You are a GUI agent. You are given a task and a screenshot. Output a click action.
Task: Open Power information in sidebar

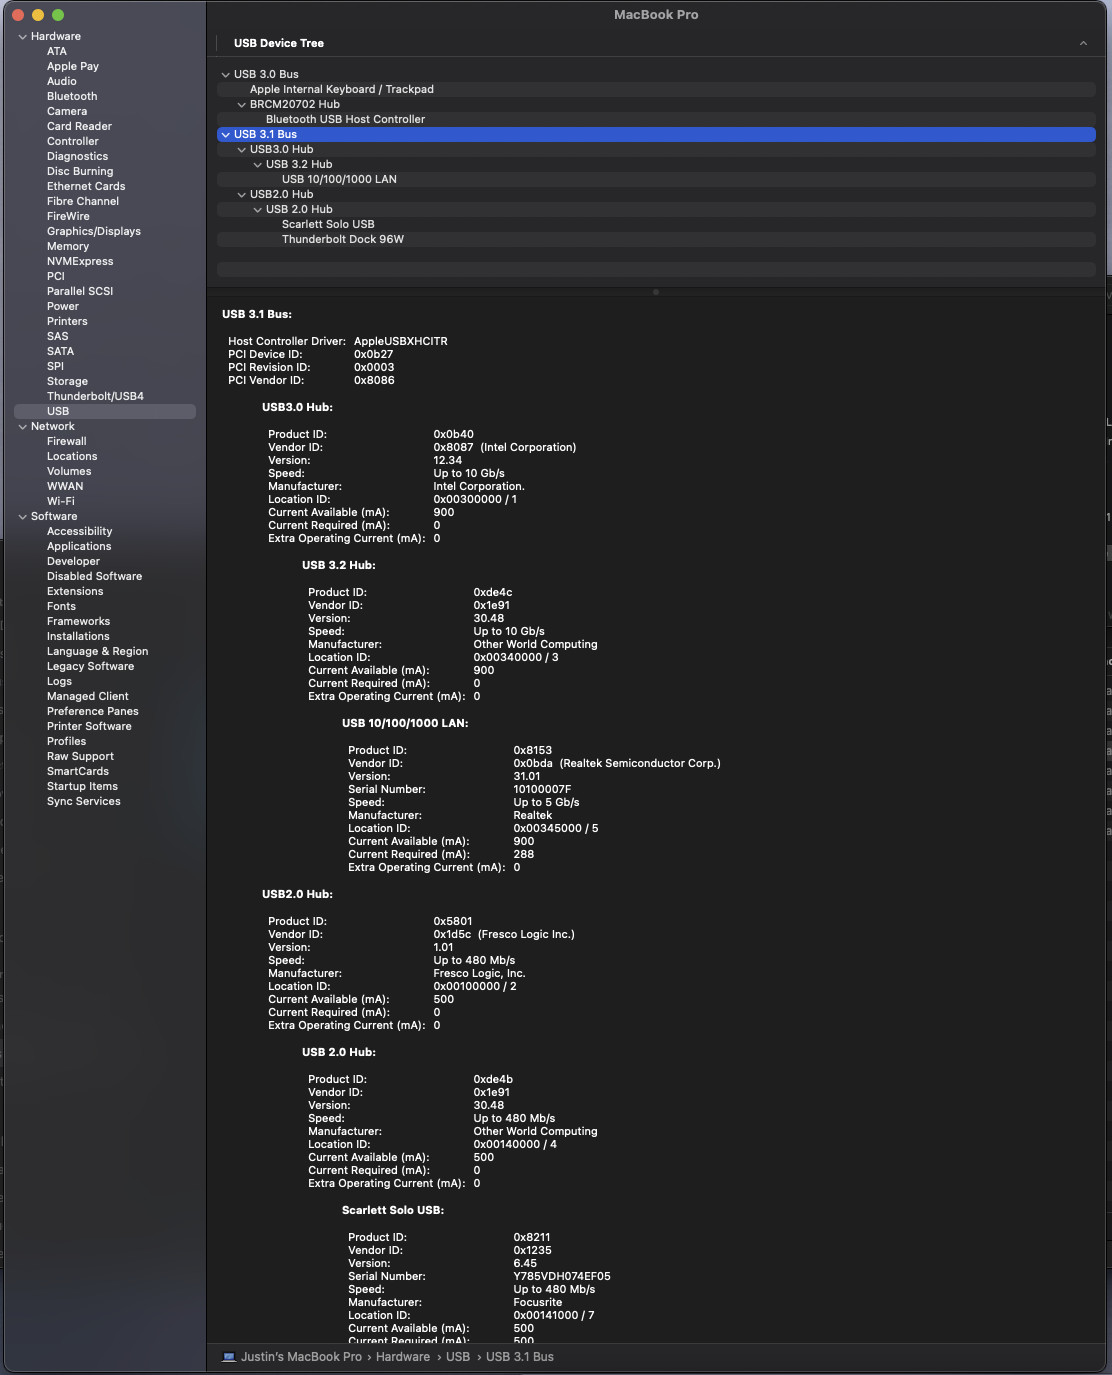[63, 307]
